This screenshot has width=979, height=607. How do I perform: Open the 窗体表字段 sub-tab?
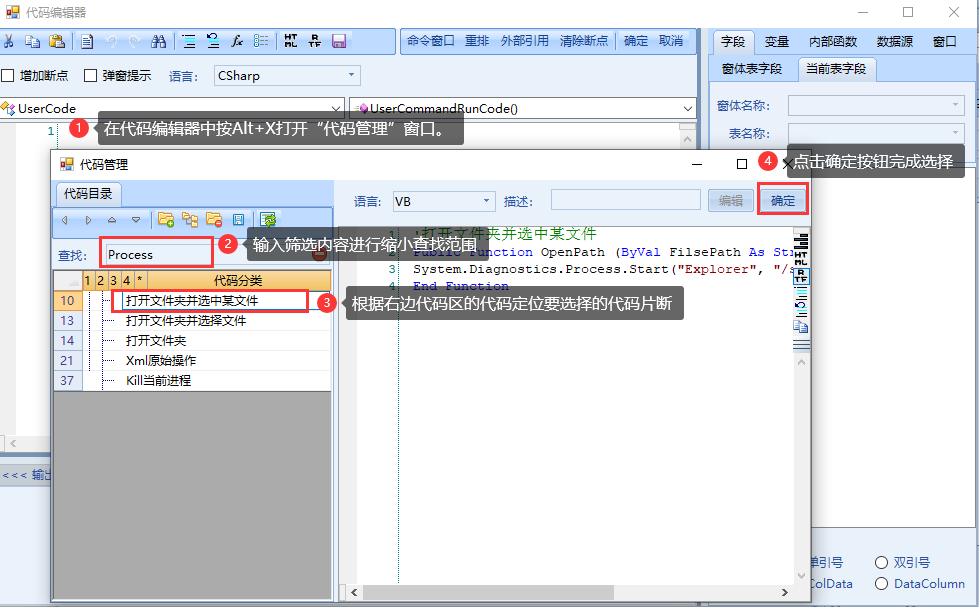pyautogui.click(x=752, y=69)
